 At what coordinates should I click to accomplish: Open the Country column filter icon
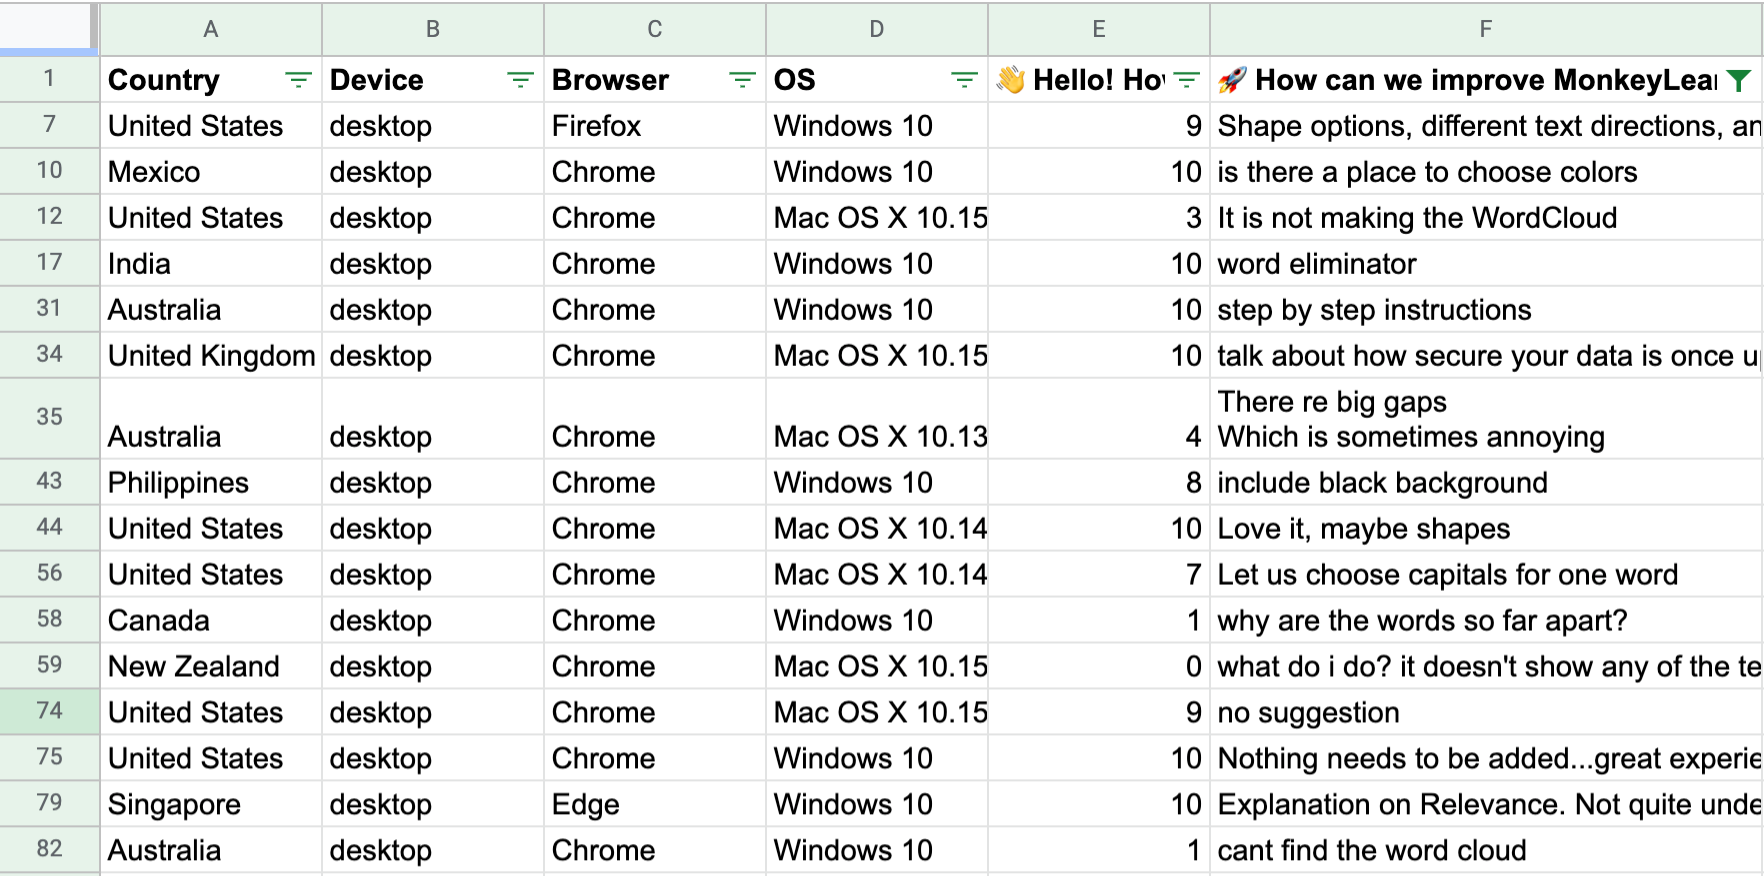pyautogui.click(x=298, y=80)
